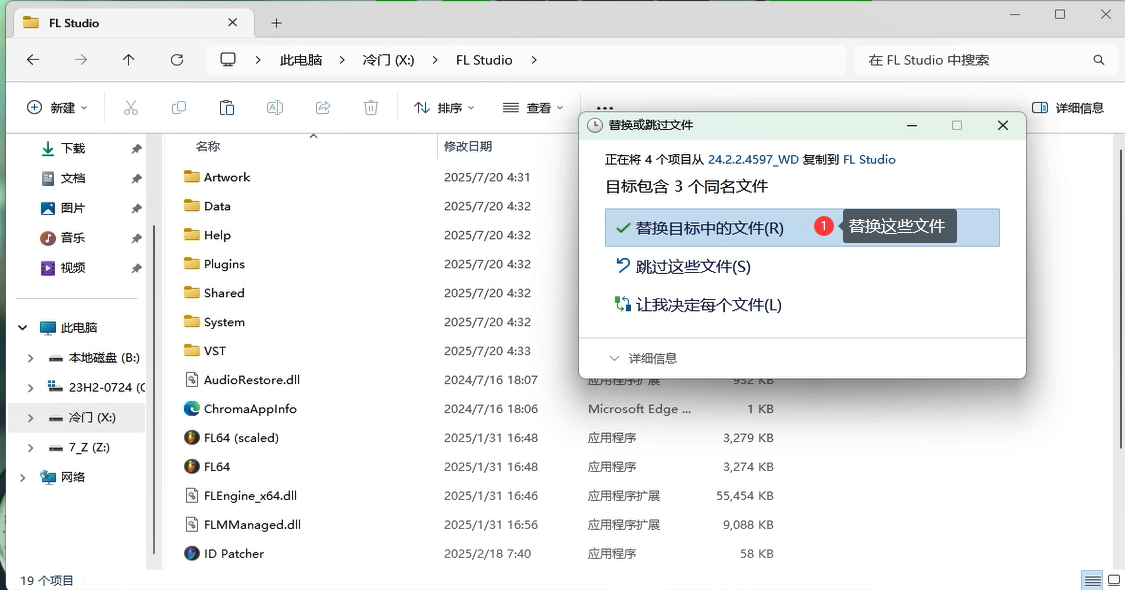
Task: Select the FL64 (scaled) application icon
Action: point(192,438)
